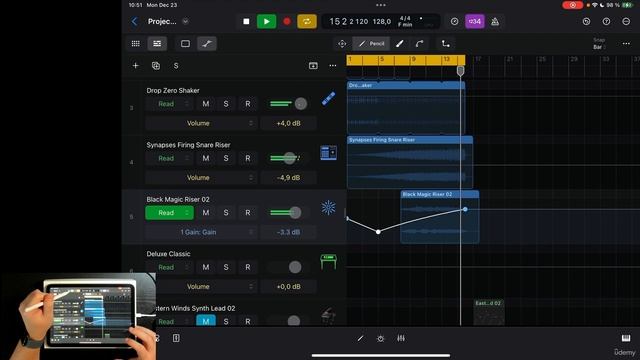
Task: Open the Drop Zero Shaker shaker instrument icon
Action: tap(329, 98)
